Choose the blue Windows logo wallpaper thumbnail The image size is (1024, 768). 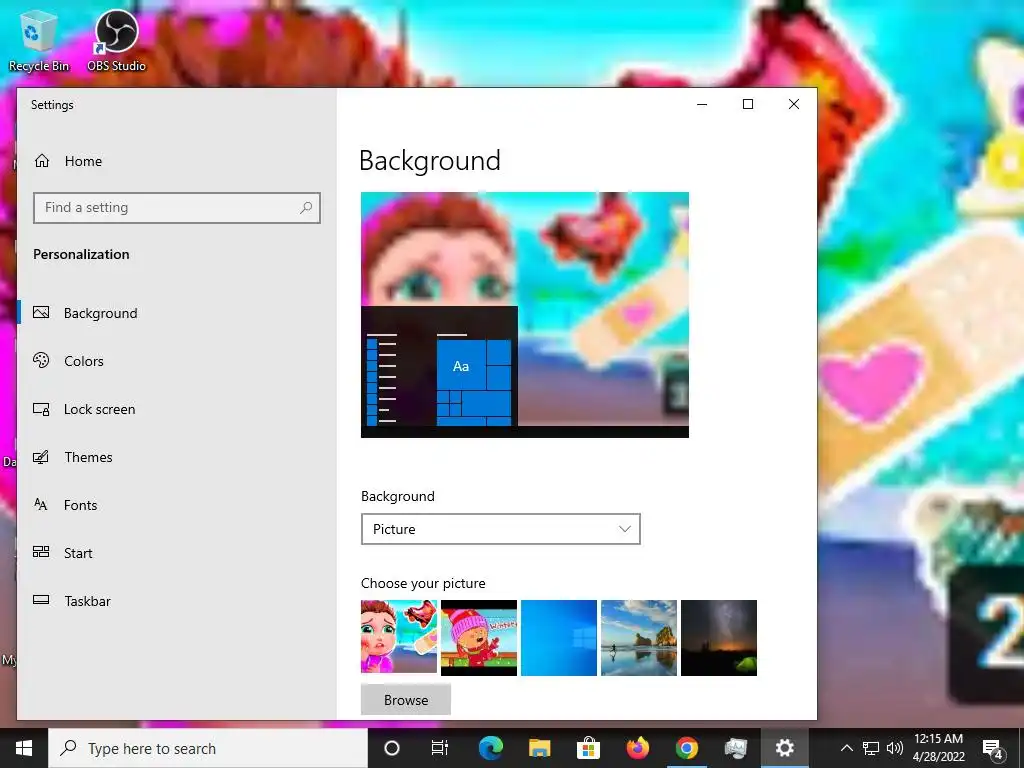tap(559, 637)
